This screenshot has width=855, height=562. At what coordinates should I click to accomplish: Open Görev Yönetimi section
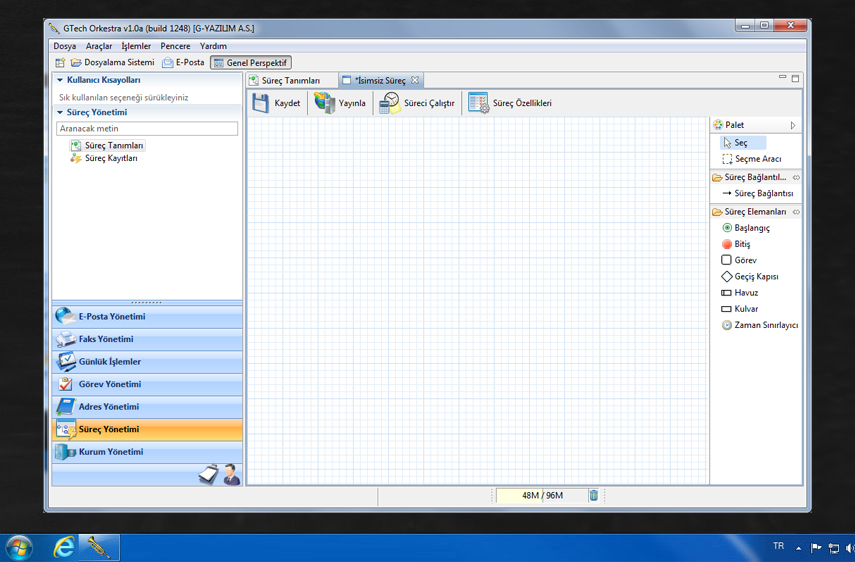(x=147, y=384)
